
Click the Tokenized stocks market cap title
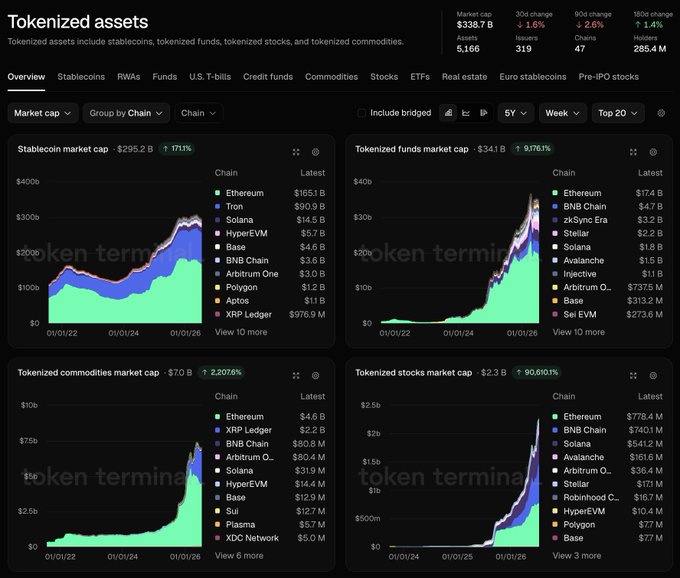(x=413, y=373)
